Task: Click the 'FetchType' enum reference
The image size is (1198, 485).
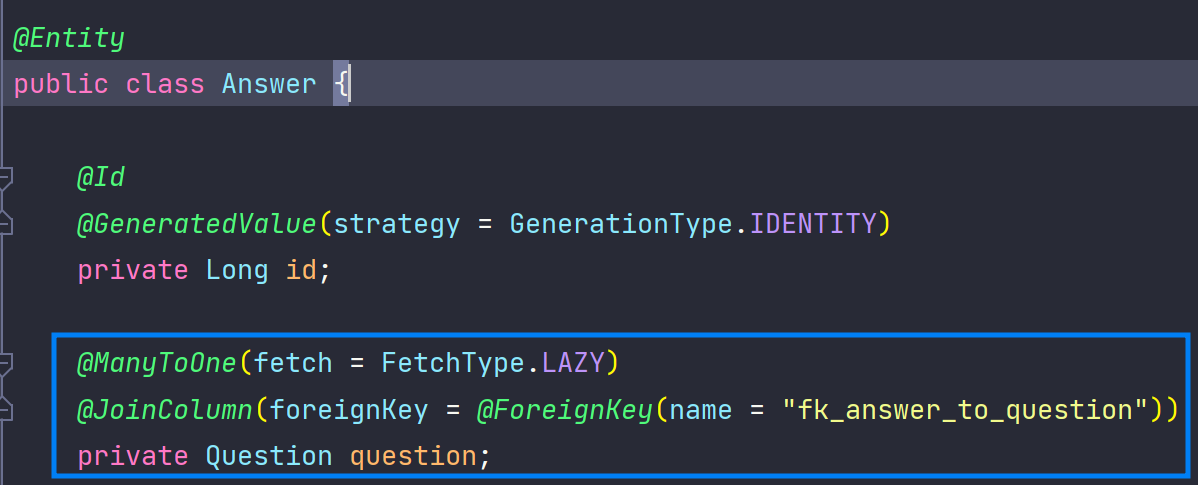Action: pos(453,364)
